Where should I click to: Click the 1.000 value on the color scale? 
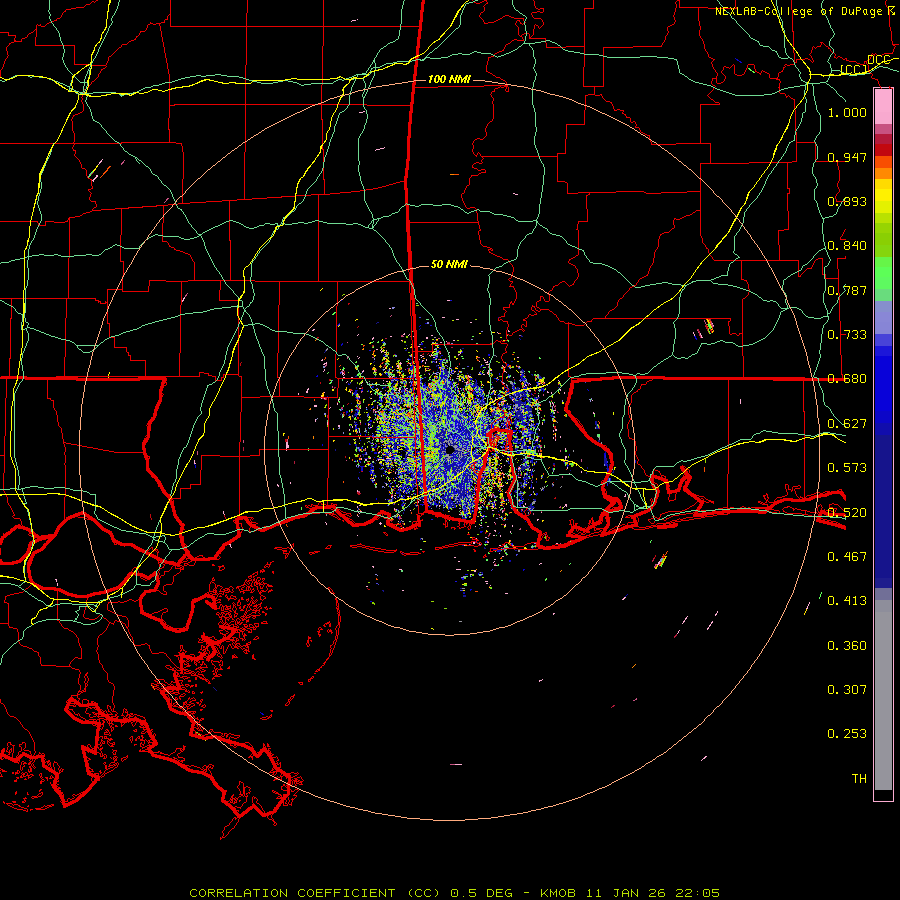(847, 112)
